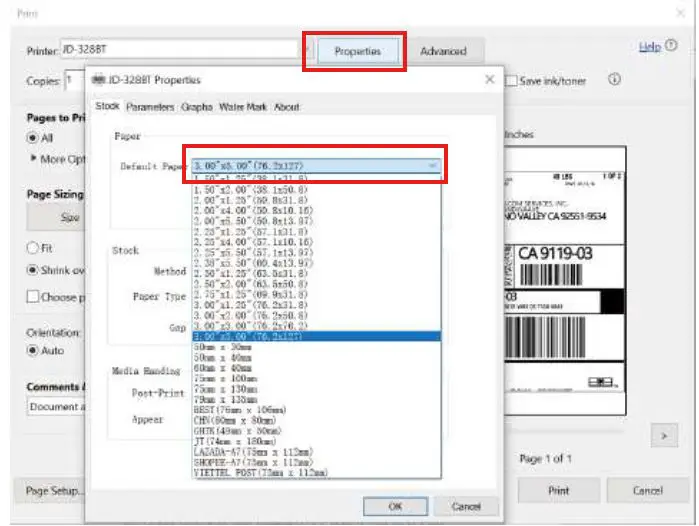
Task: Collapse the Default Paper combo box arrow
Action: (x=432, y=166)
